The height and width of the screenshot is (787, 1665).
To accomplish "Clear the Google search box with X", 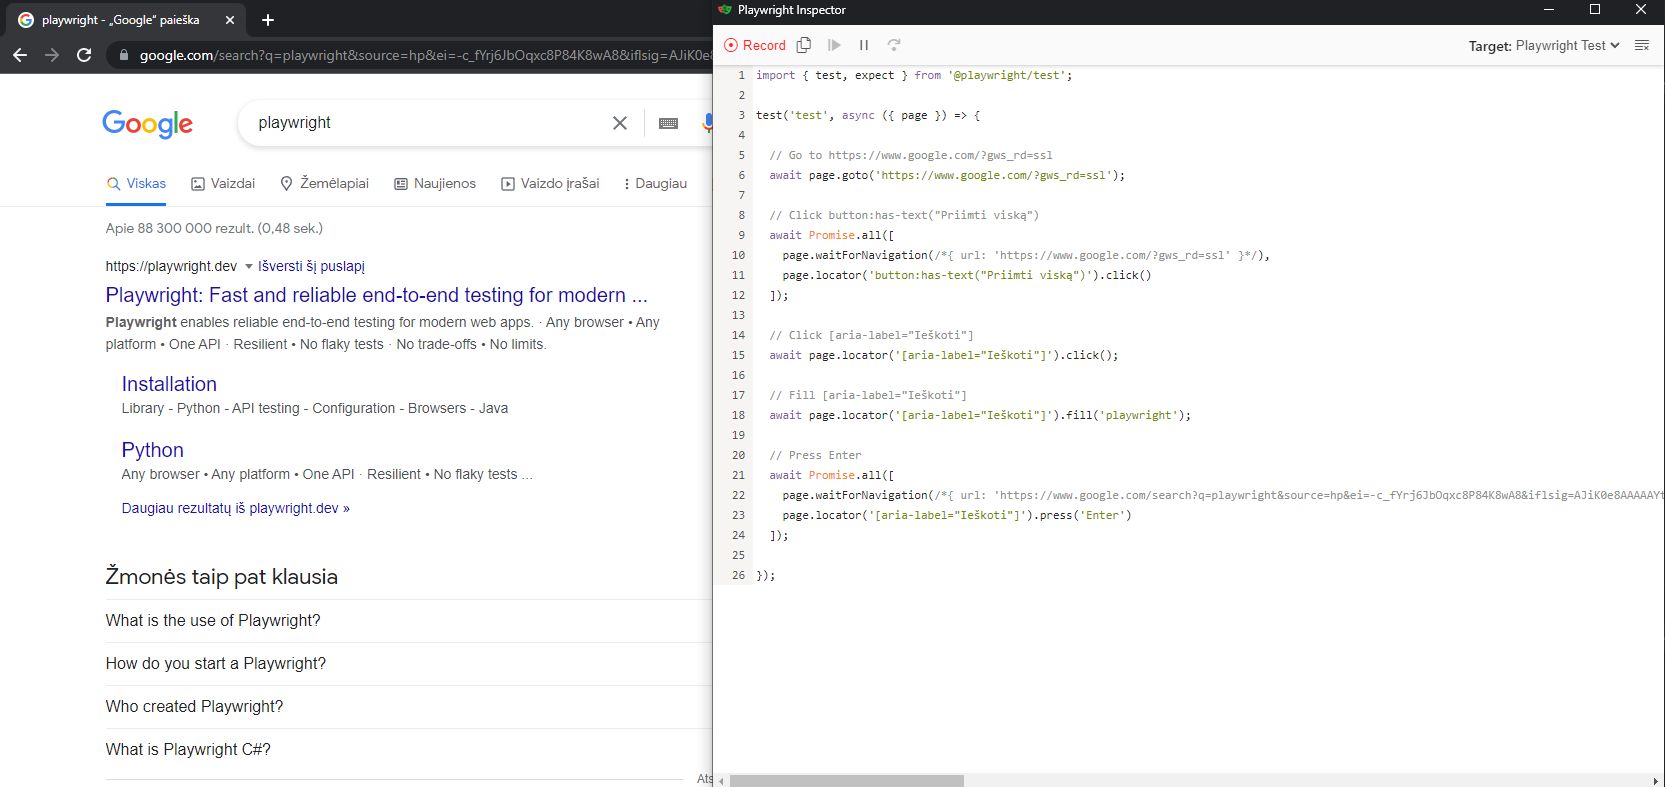I will (620, 123).
